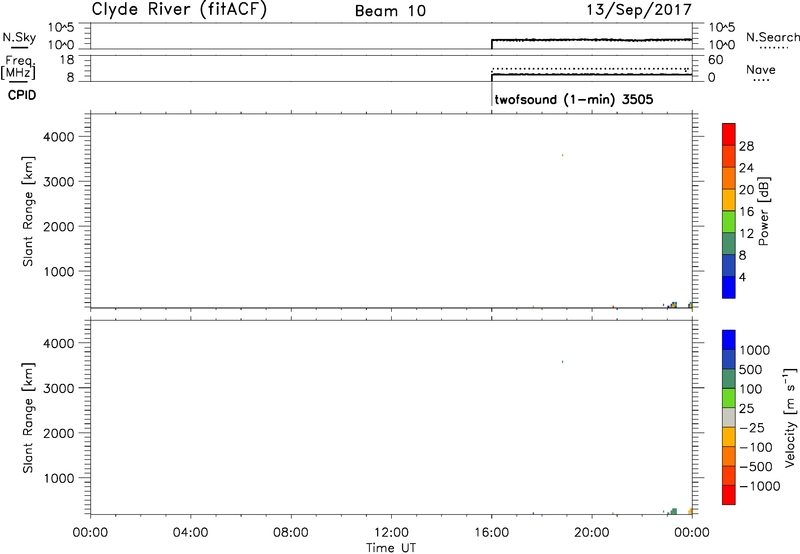Click the '20:00' time tick label
Viewport: 800px width, 554px height.
[592, 533]
